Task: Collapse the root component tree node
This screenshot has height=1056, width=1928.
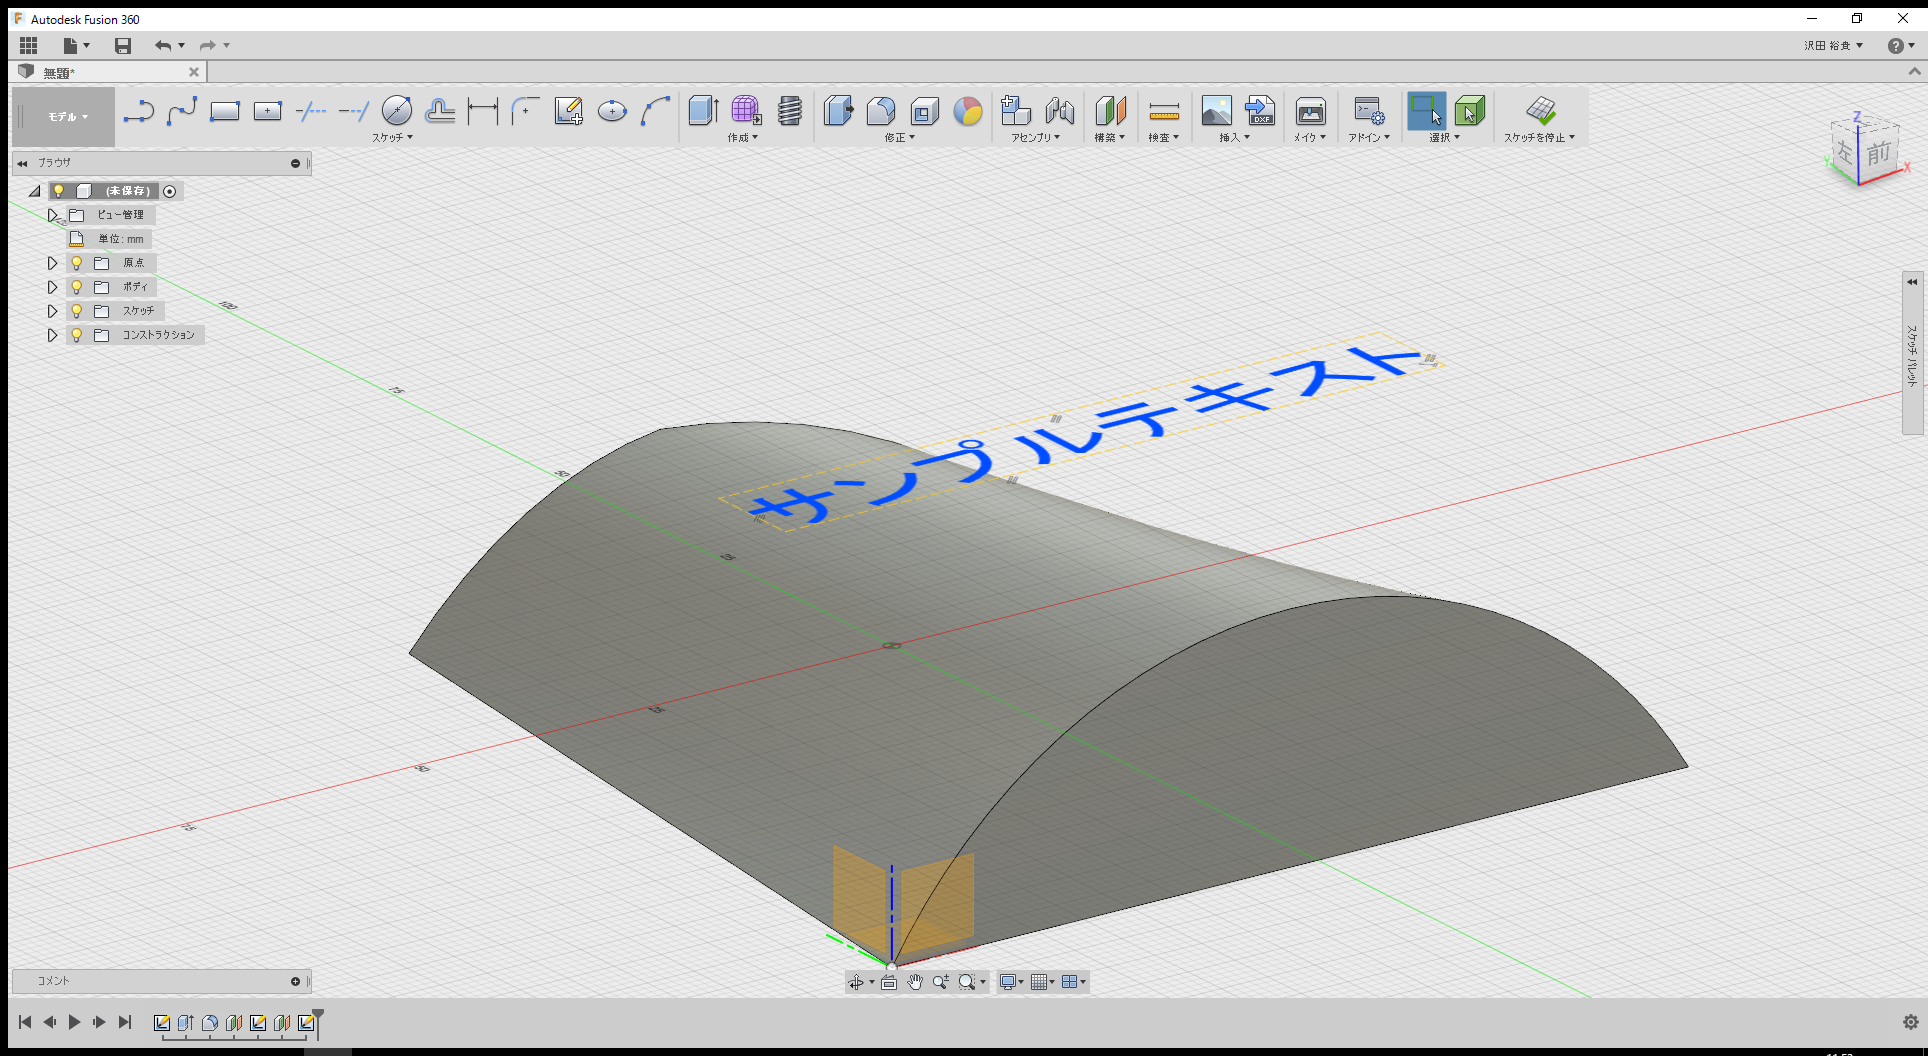Action: 35,191
